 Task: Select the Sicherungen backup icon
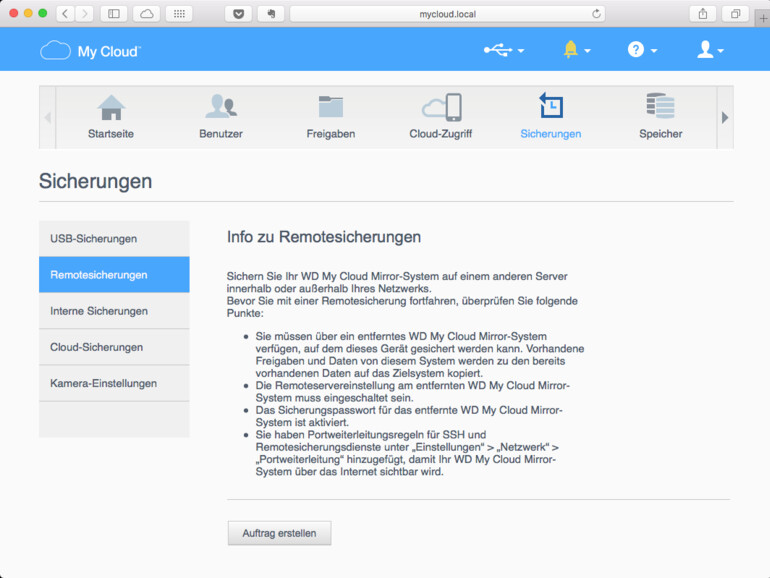[x=551, y=106]
